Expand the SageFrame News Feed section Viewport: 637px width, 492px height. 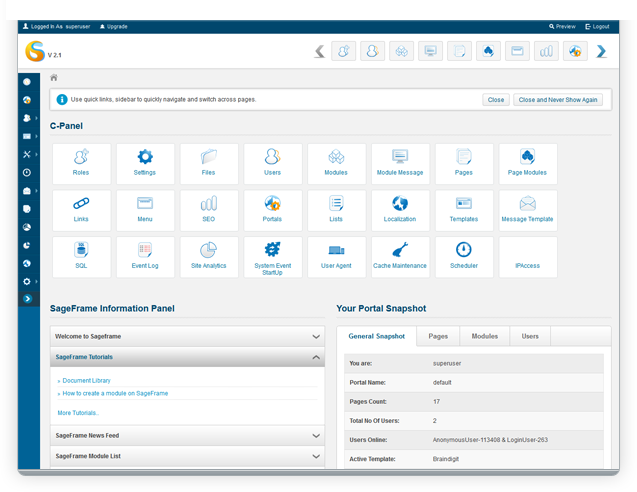[x=187, y=436]
